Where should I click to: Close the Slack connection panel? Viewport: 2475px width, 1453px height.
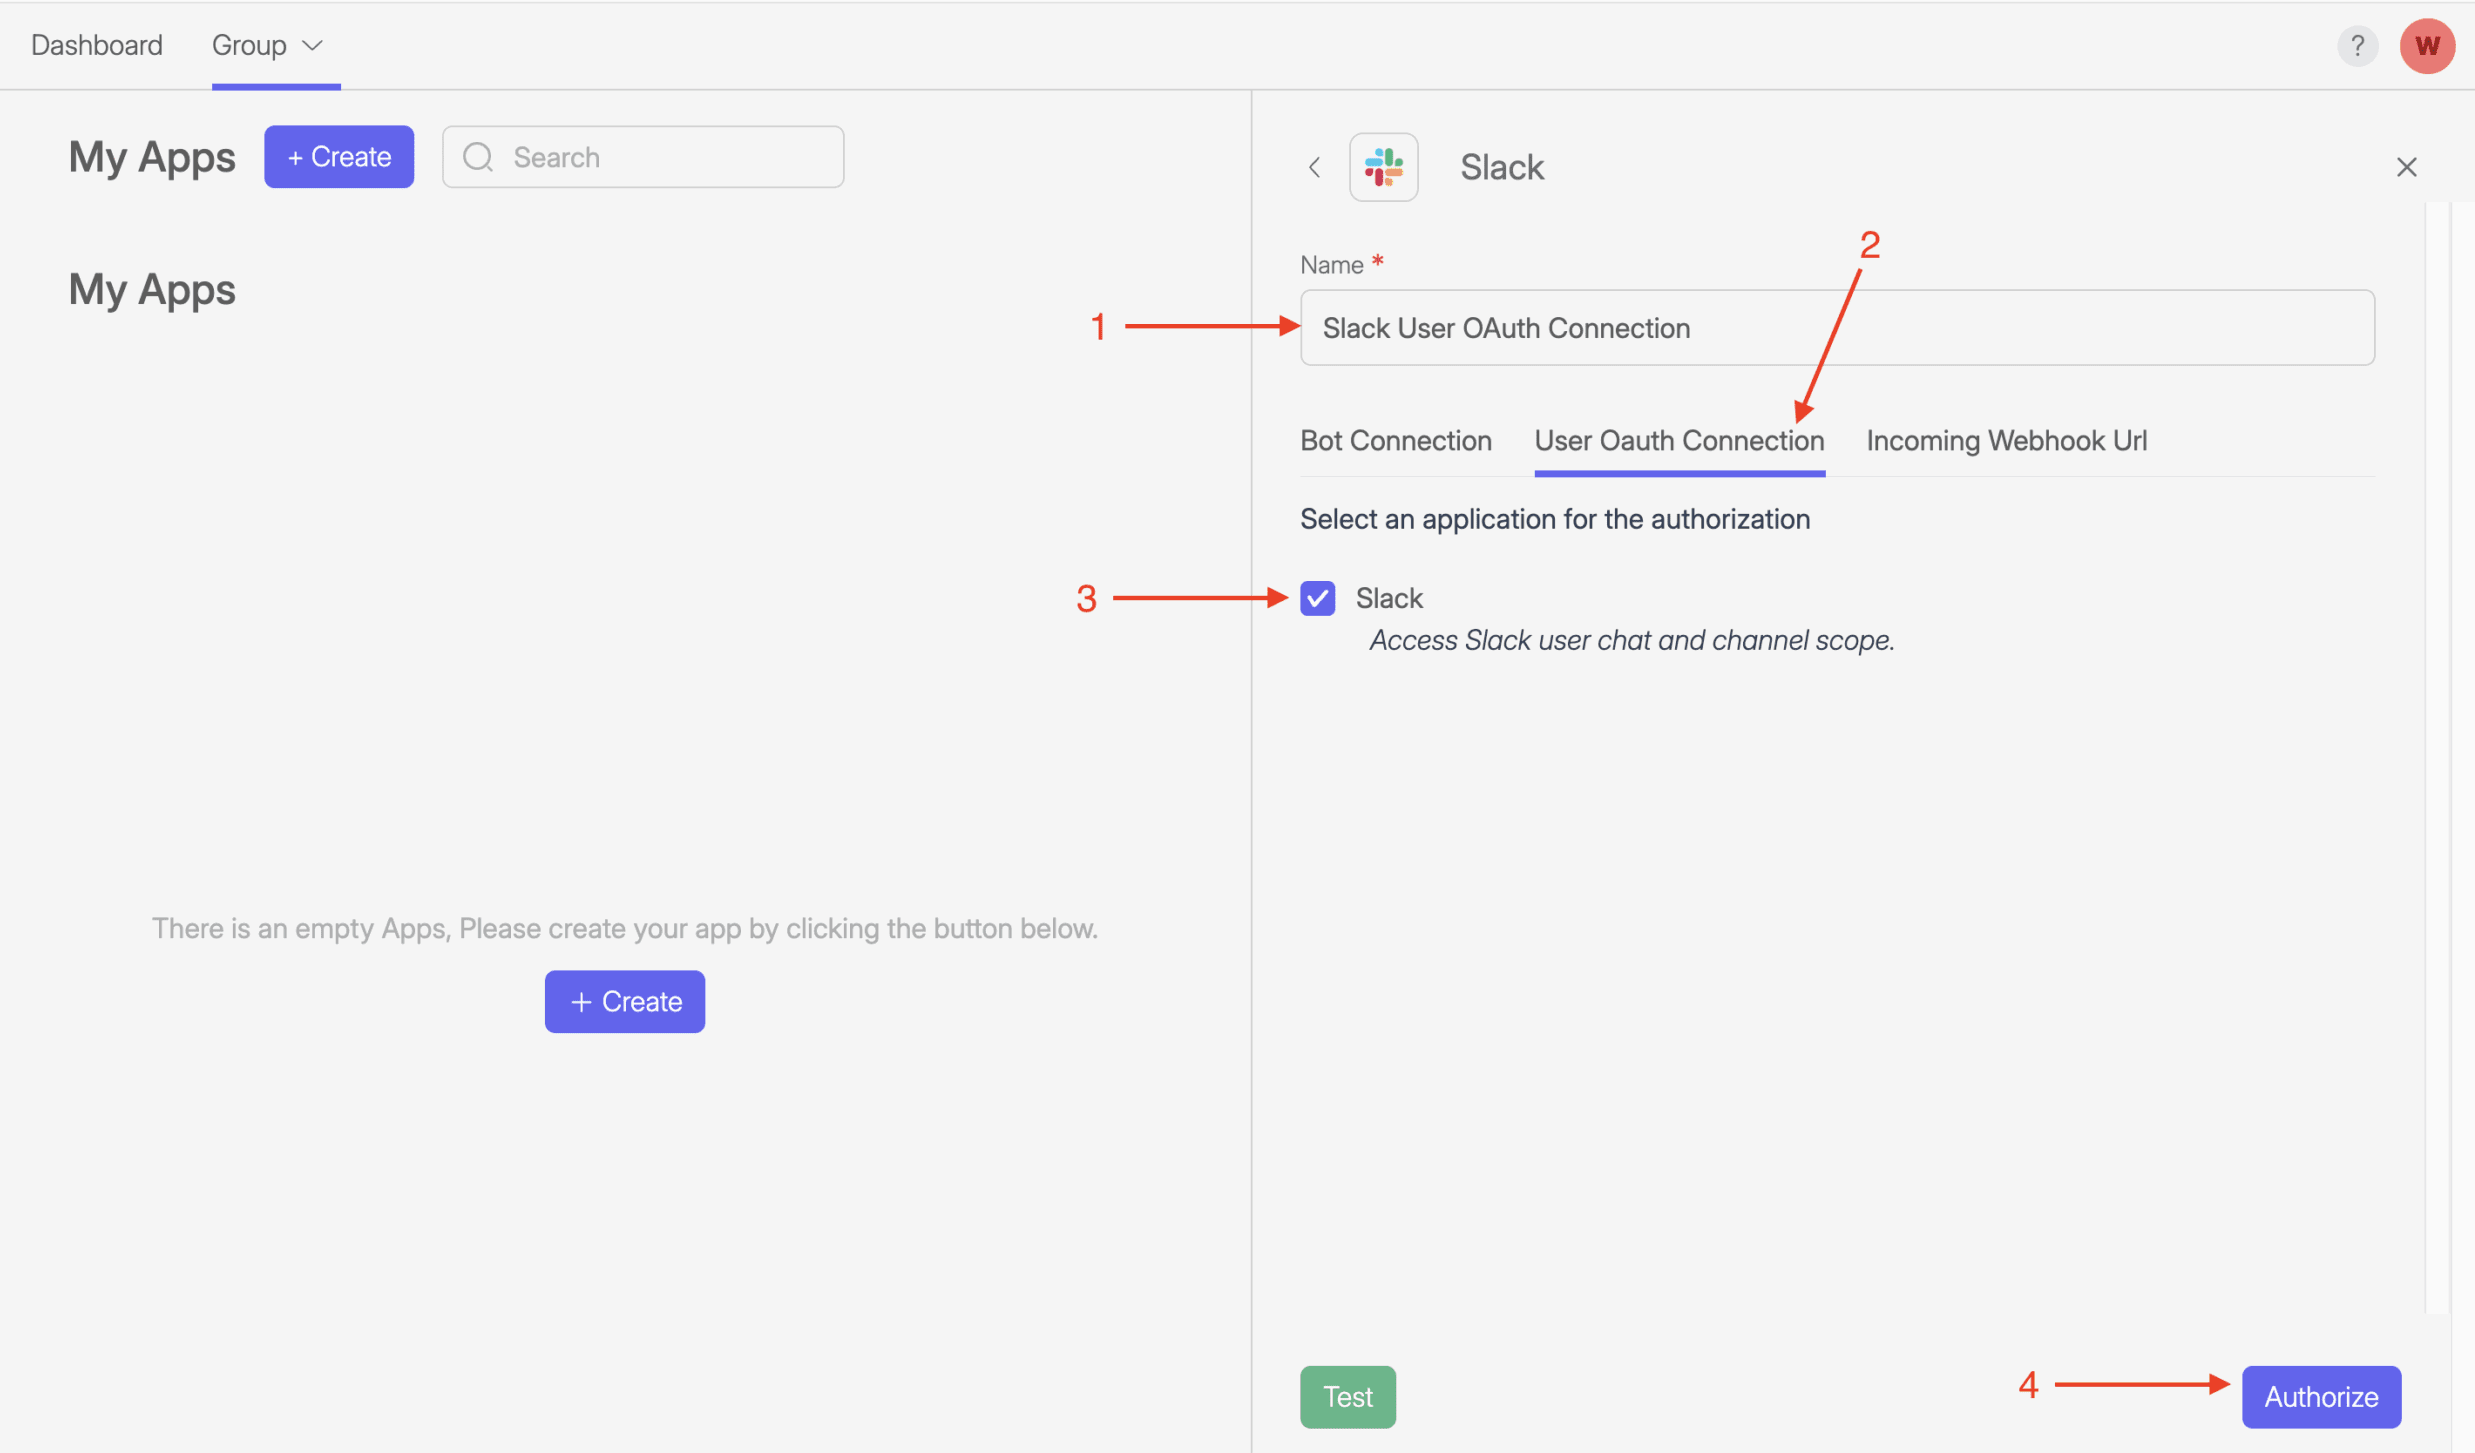pos(2406,167)
